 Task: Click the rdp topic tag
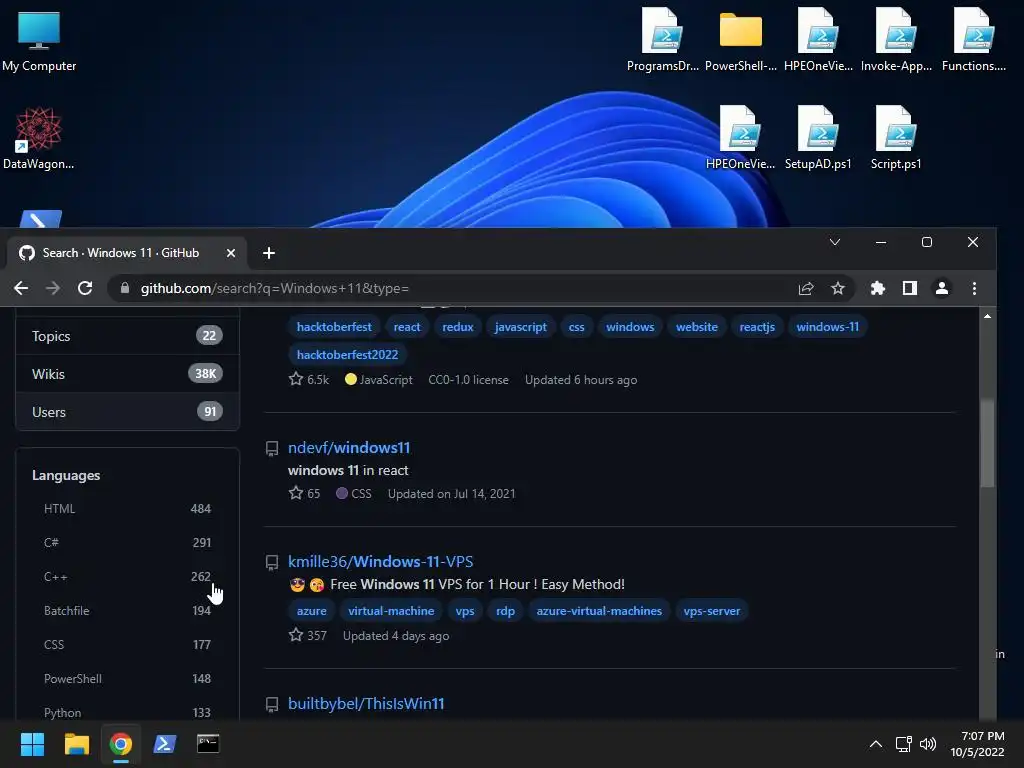click(505, 611)
